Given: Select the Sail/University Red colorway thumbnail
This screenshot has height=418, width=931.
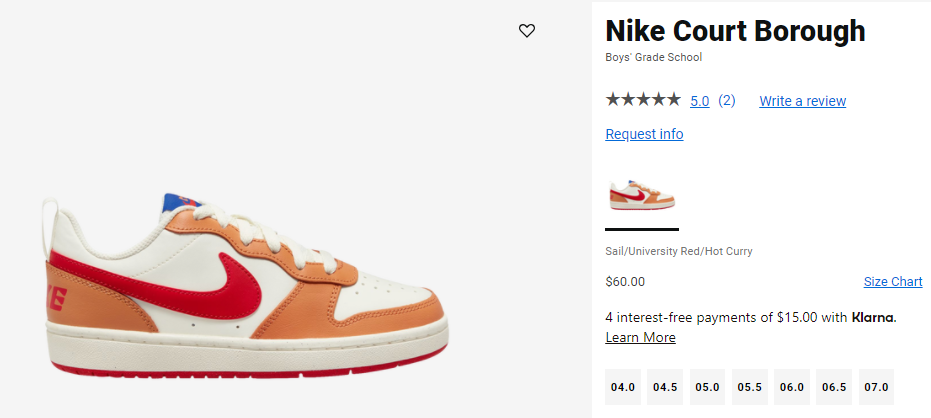Looking at the screenshot, I should point(641,194).
